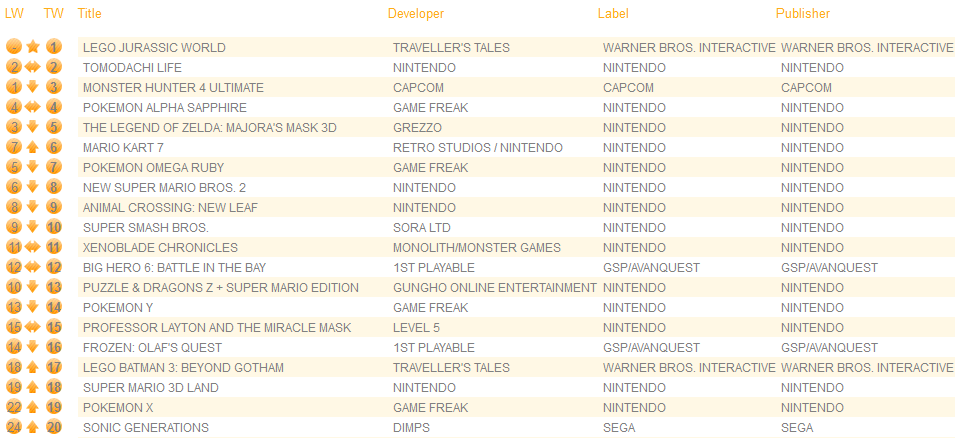Image resolution: width=958 pixels, height=439 pixels.
Task: Click the Title column header
Action: point(90,13)
